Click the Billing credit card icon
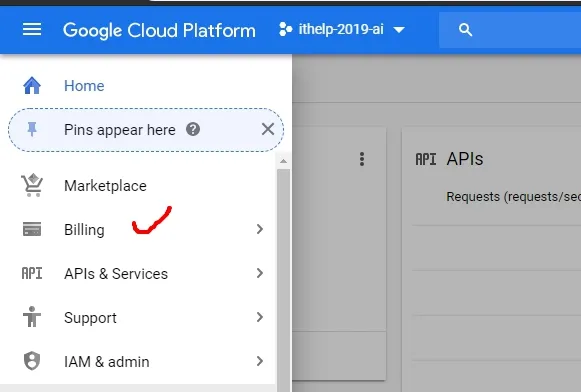 tap(32, 229)
